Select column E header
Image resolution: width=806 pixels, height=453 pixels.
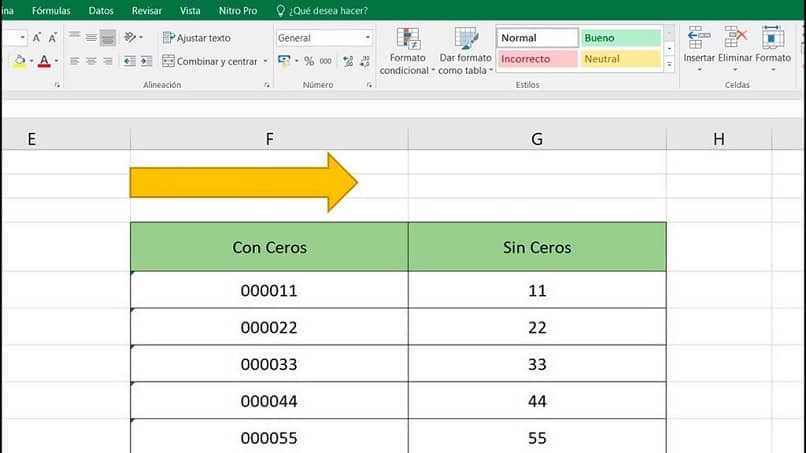click(x=32, y=139)
